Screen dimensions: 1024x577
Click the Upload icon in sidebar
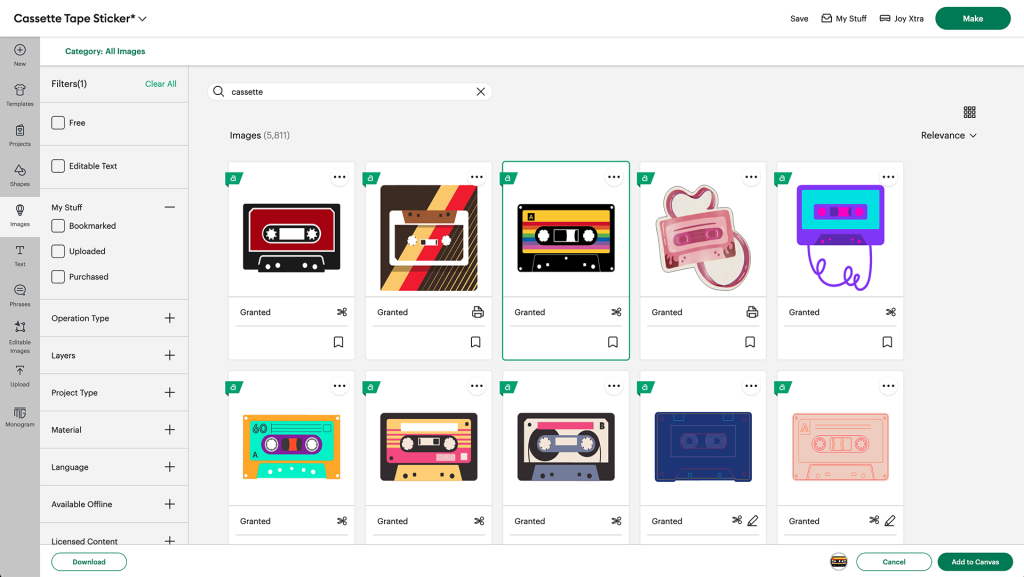[20, 375]
